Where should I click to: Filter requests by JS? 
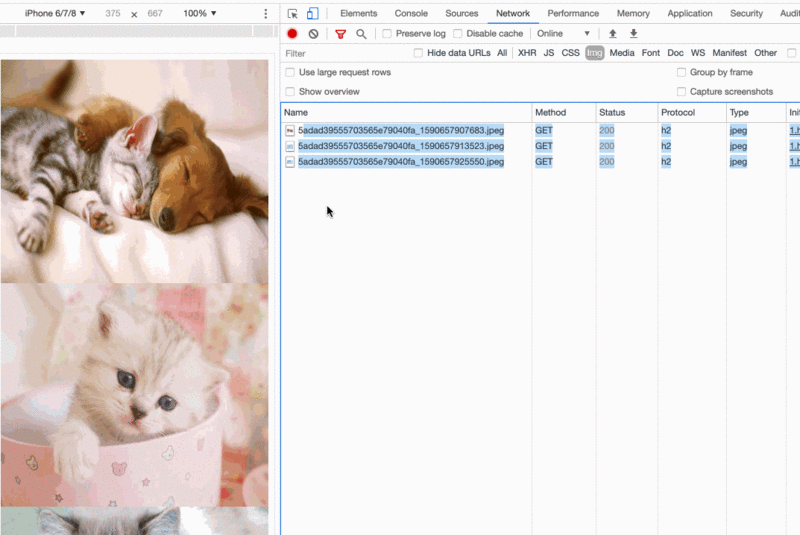coord(549,53)
